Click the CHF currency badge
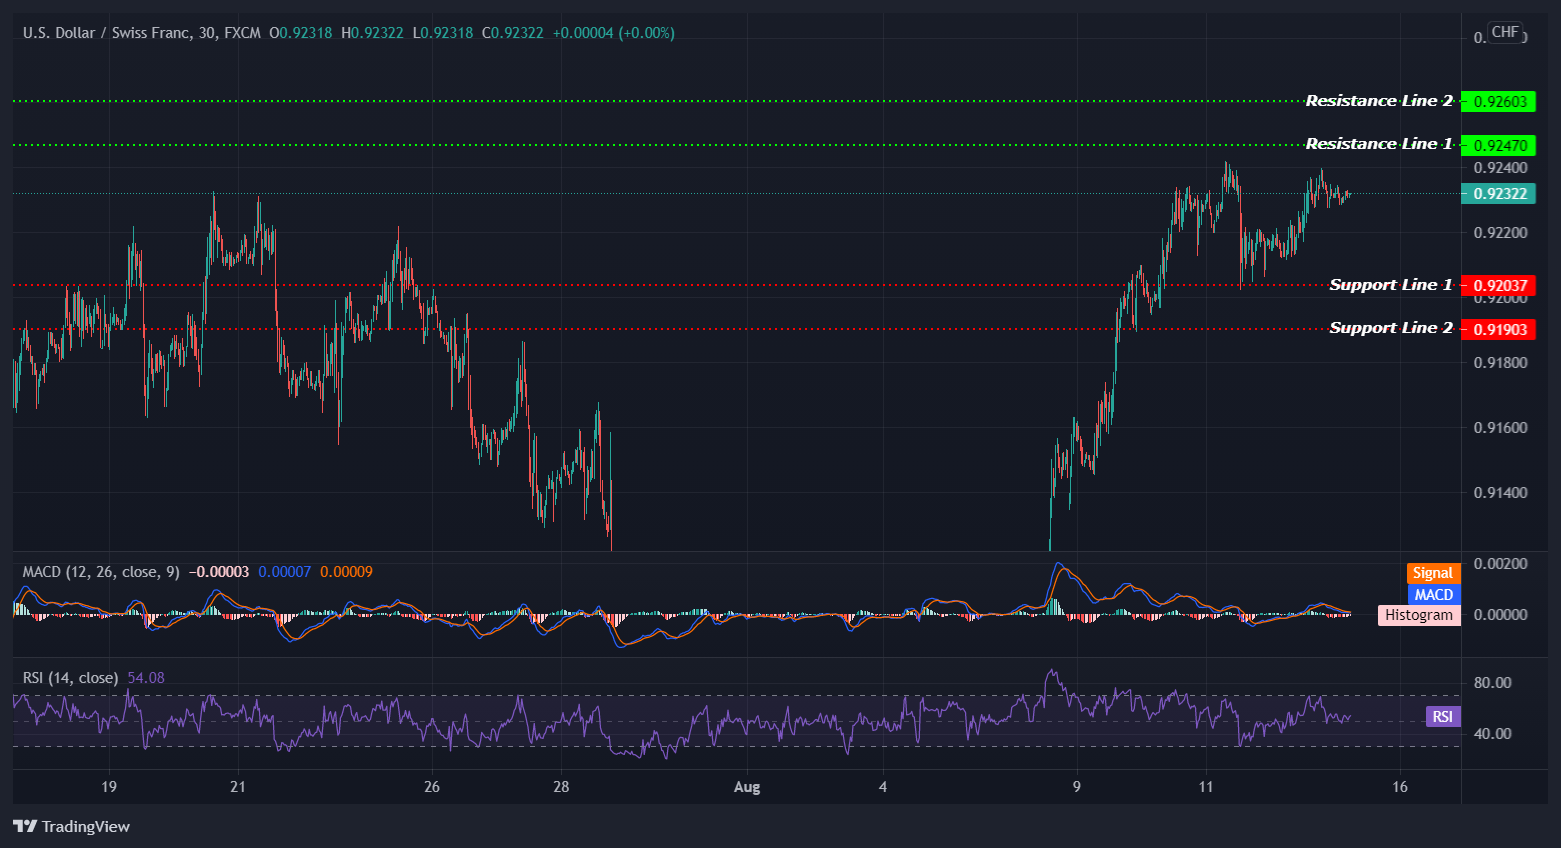1561x848 pixels. (1504, 32)
